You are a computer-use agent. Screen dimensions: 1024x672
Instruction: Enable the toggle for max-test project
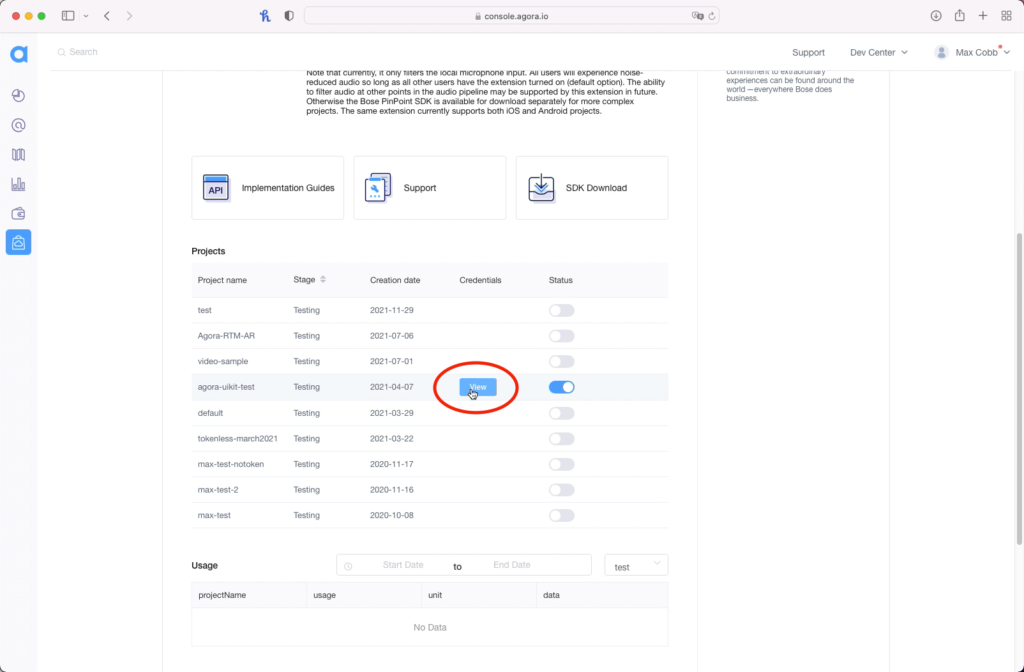point(562,515)
